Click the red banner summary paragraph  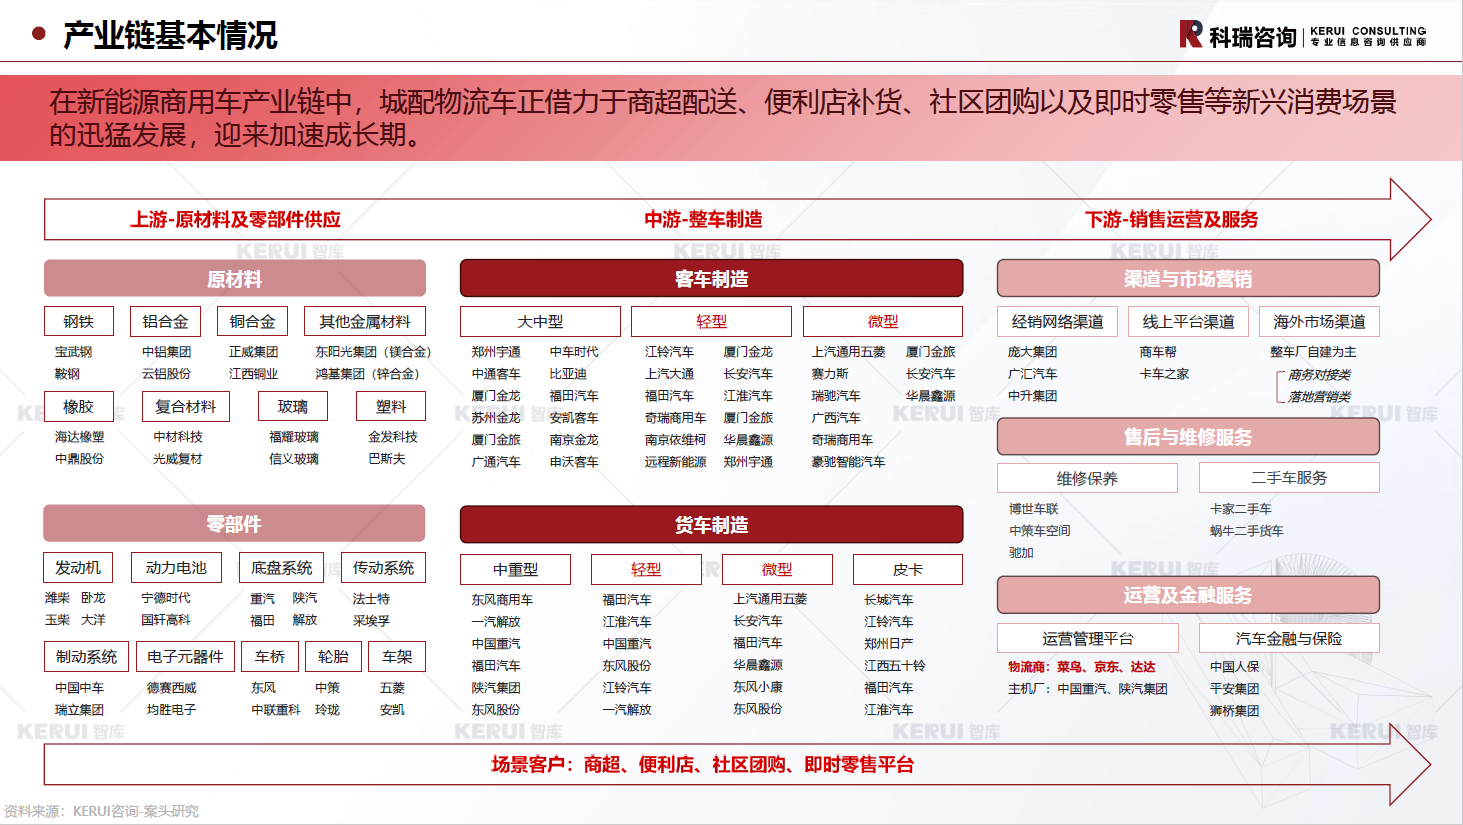click(723, 118)
